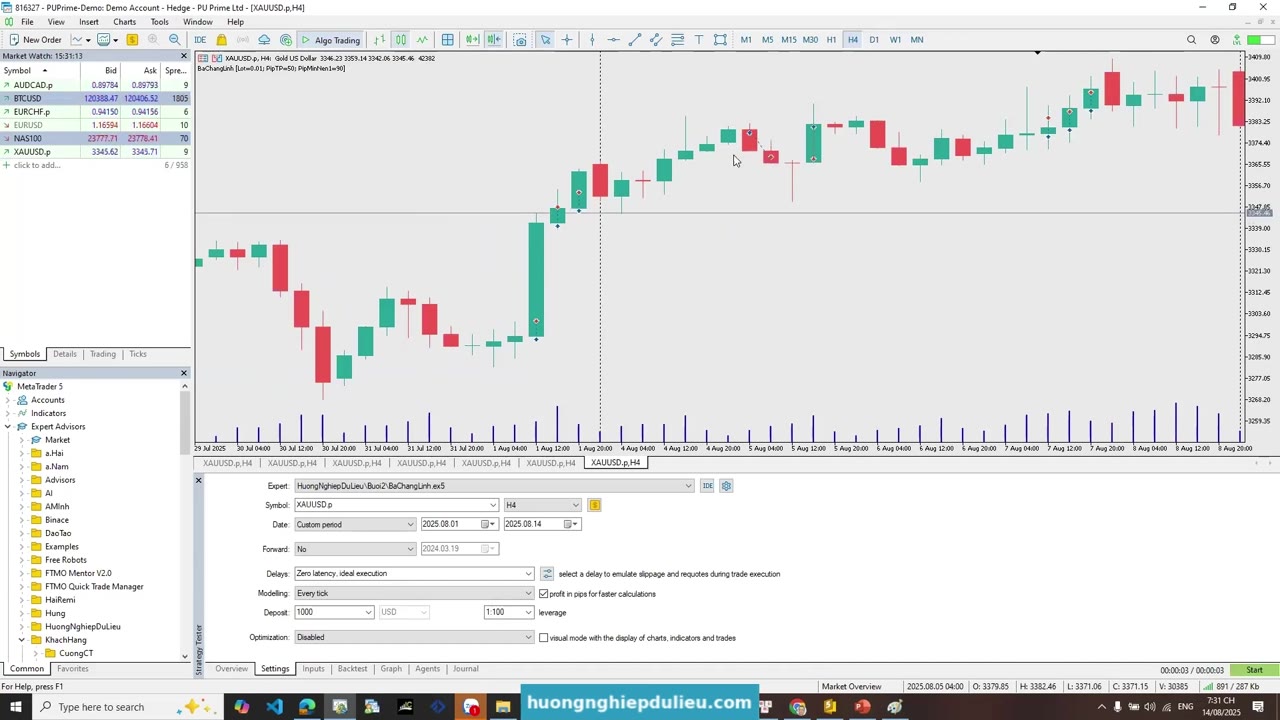Image resolution: width=1280 pixels, height=720 pixels.
Task: Click the Deposit amount field showing 1000
Action: tap(334, 612)
